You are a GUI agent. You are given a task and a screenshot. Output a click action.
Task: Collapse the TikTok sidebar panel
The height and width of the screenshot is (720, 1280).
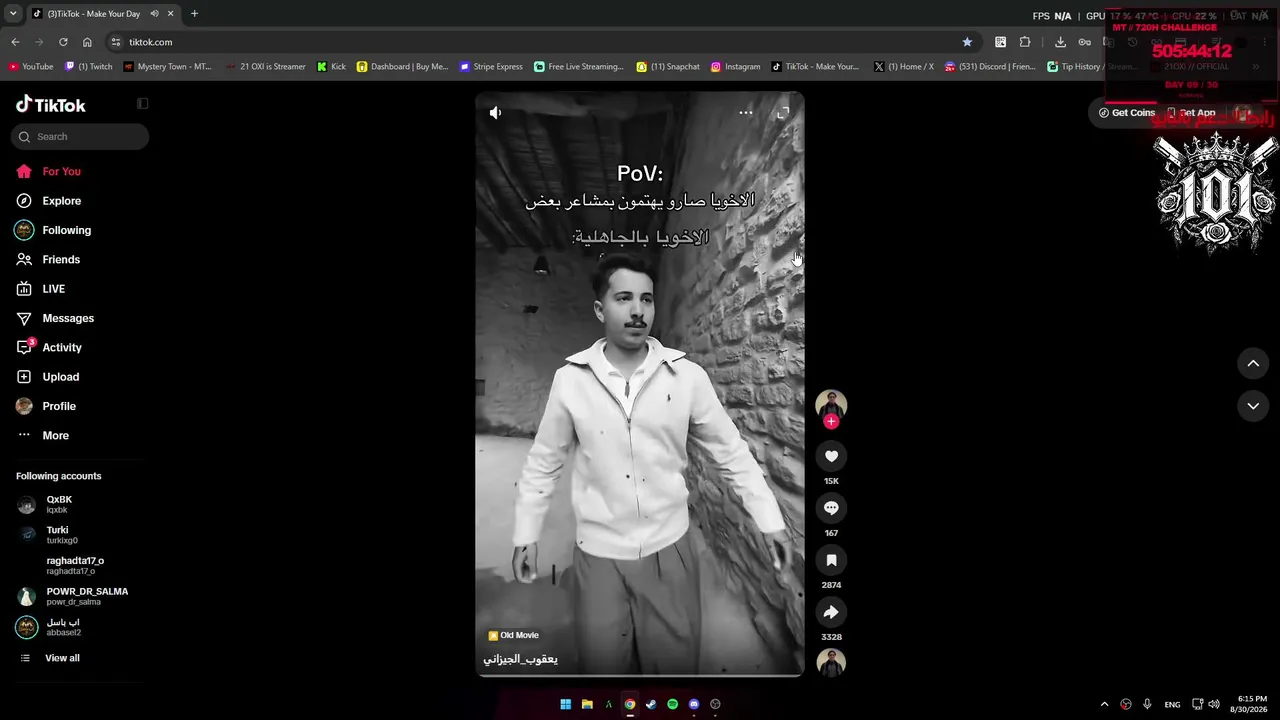(x=143, y=104)
